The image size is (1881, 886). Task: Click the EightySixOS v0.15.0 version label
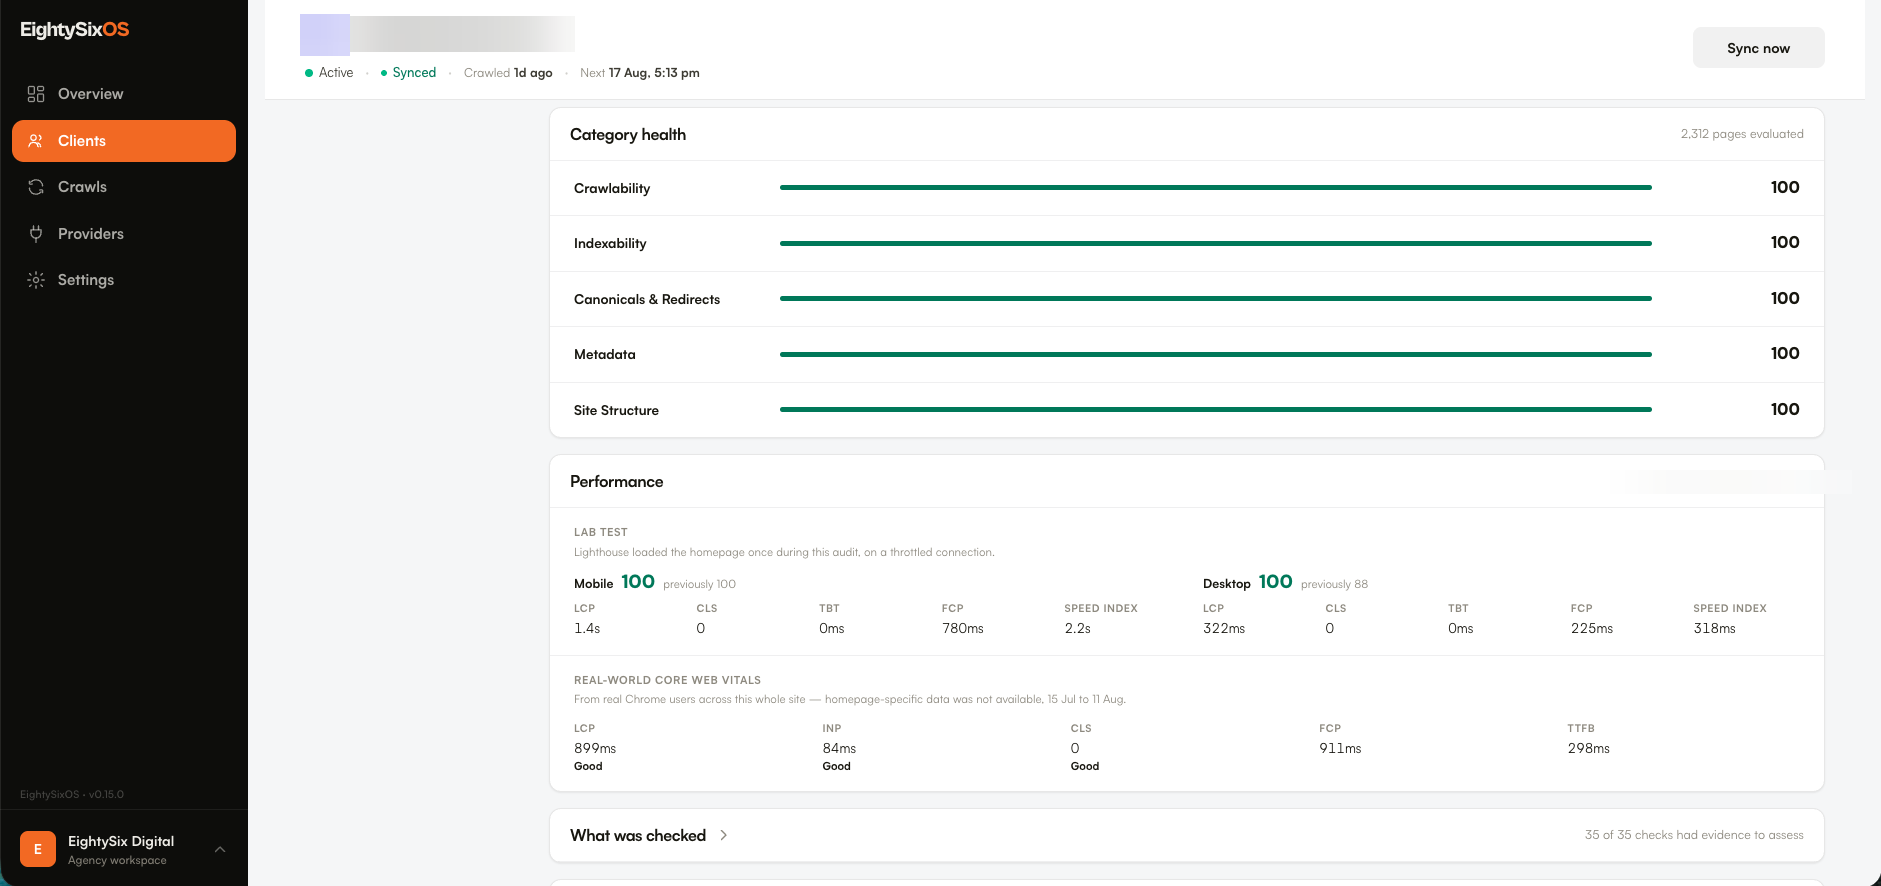click(x=72, y=795)
